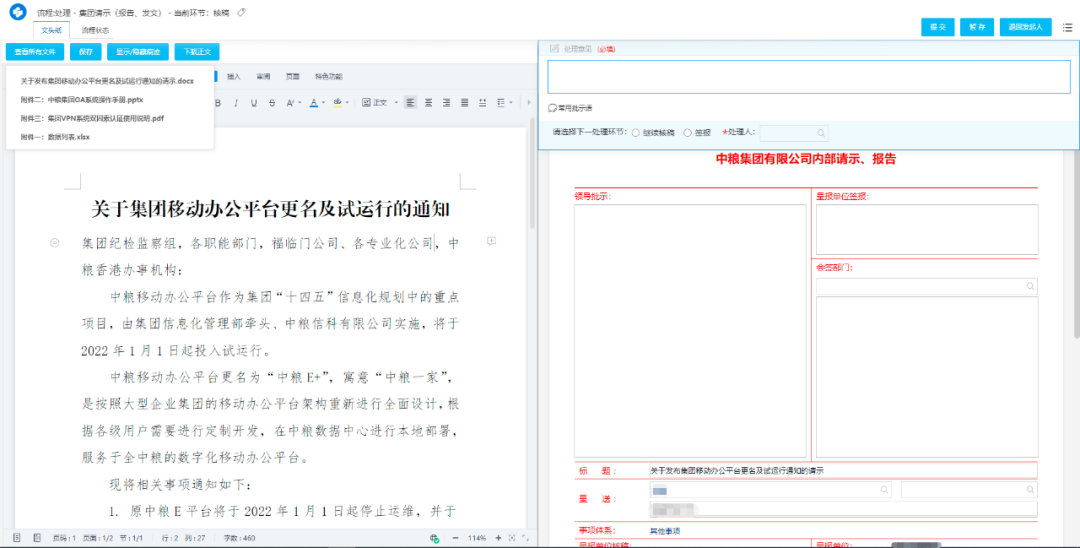The height and width of the screenshot is (548, 1080).
Task: Click the line spacing icon
Action: [x=501, y=103]
